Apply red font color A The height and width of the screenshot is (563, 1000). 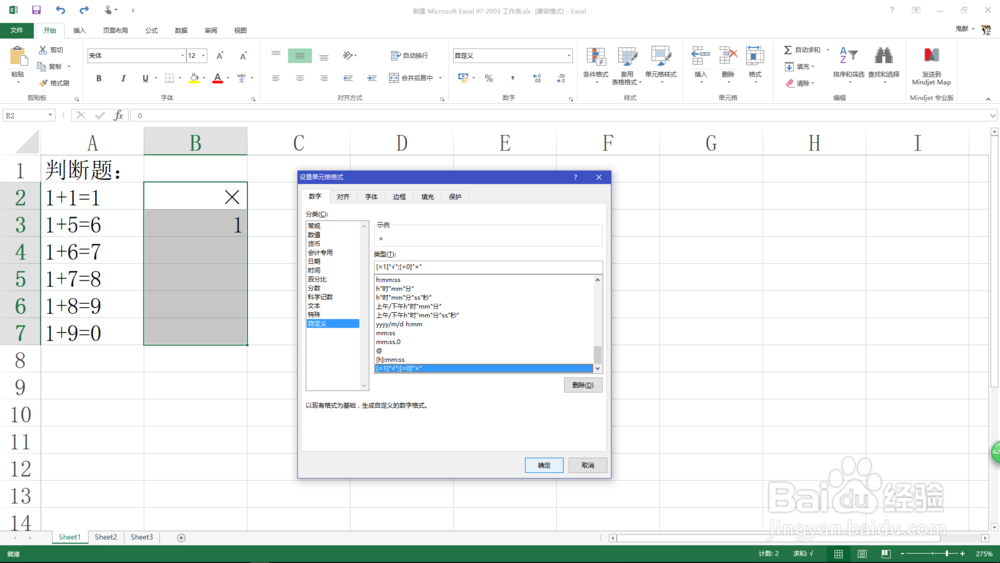217,78
